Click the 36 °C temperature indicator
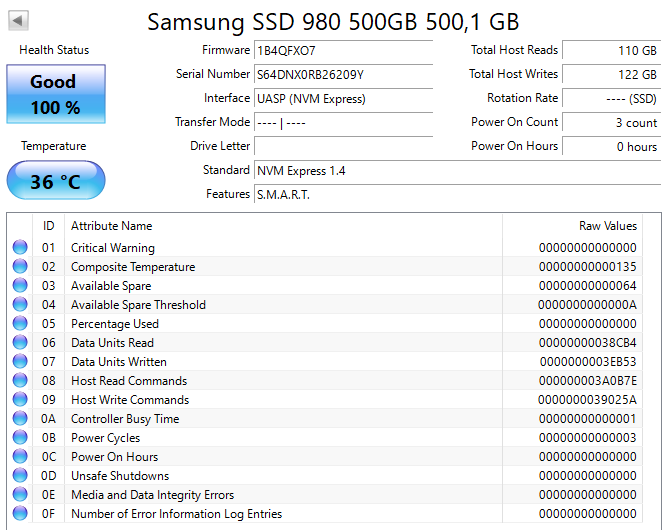This screenshot has height=530, width=668. (x=55, y=182)
